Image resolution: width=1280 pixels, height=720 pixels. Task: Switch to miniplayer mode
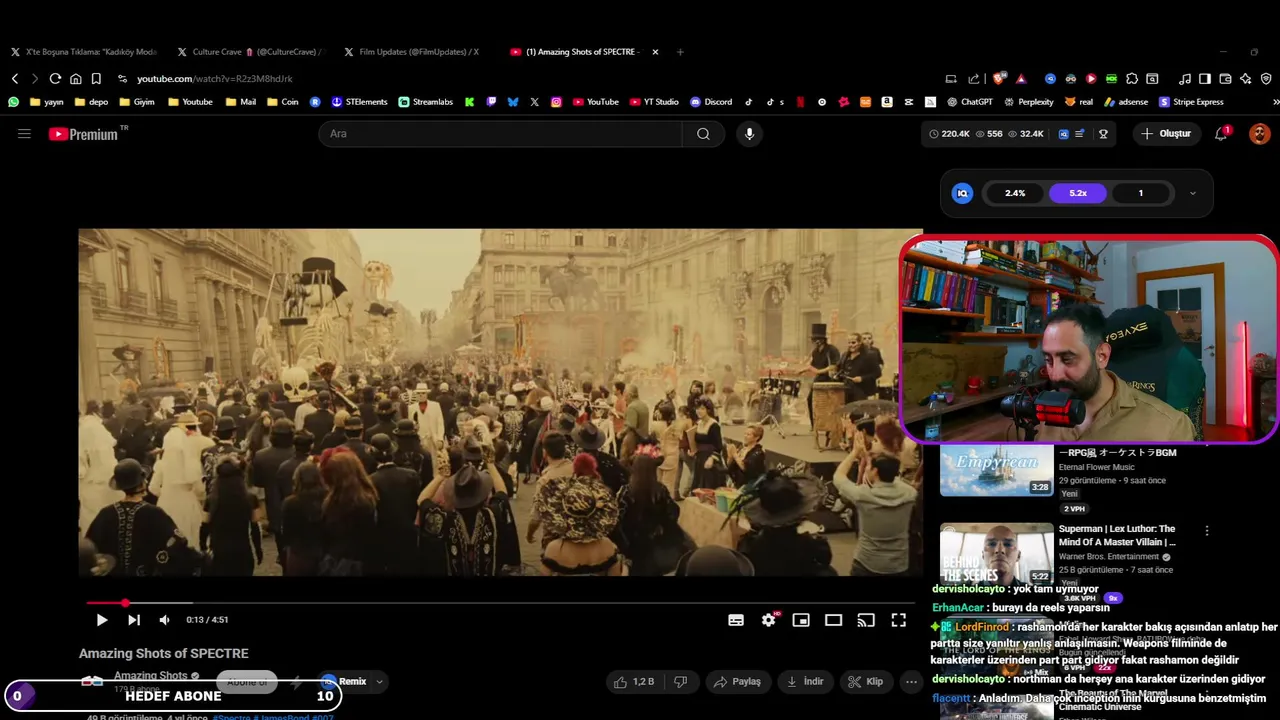[801, 620]
